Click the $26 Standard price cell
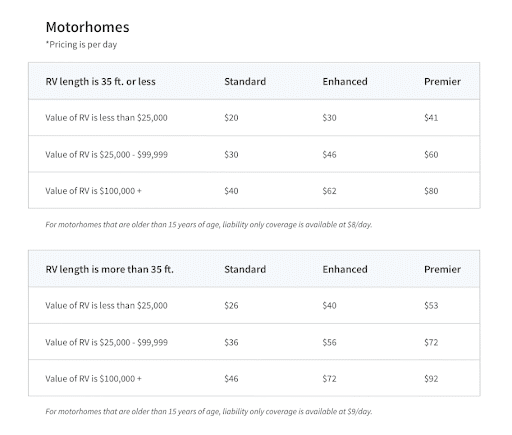 pos(231,306)
